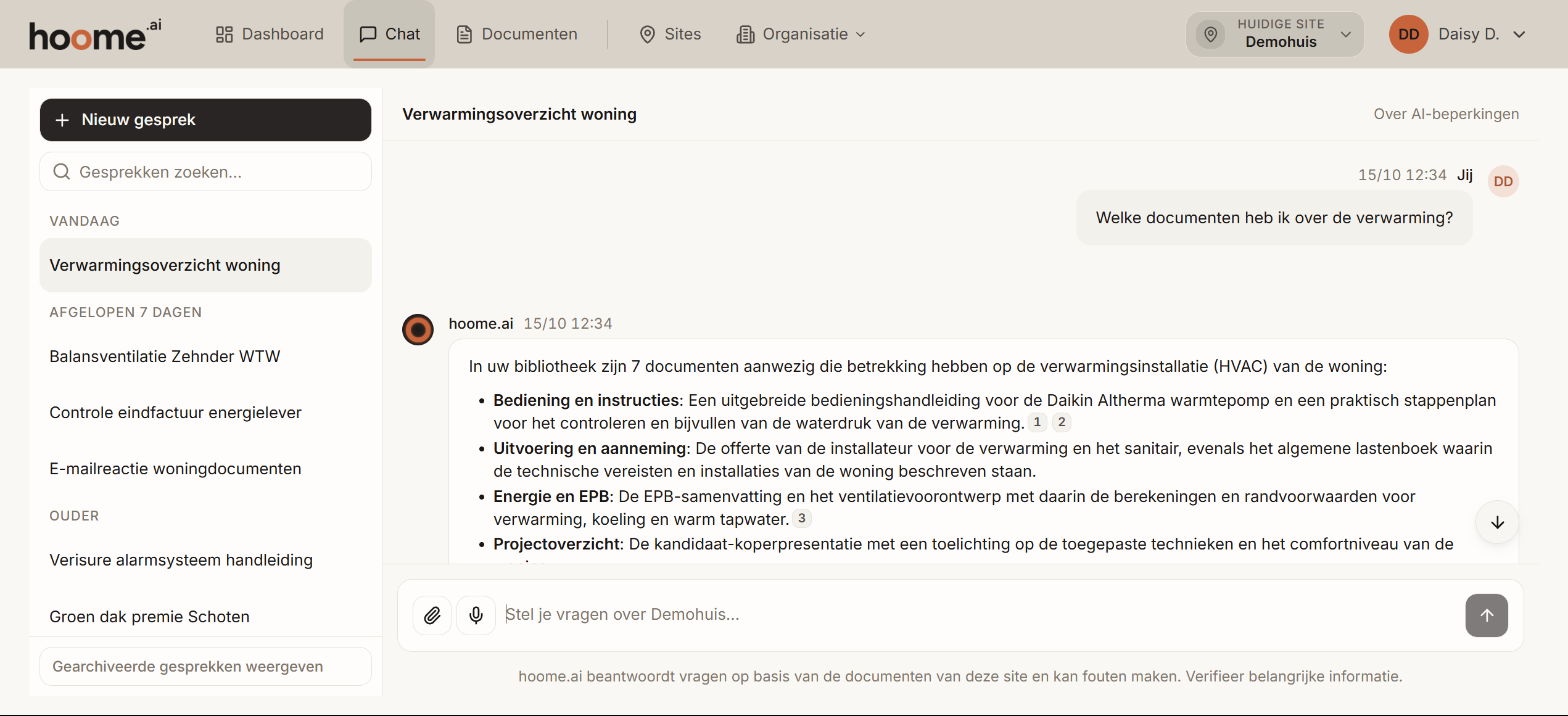The image size is (1568, 716).
Task: Click the Documenten page icon
Action: coord(464,34)
